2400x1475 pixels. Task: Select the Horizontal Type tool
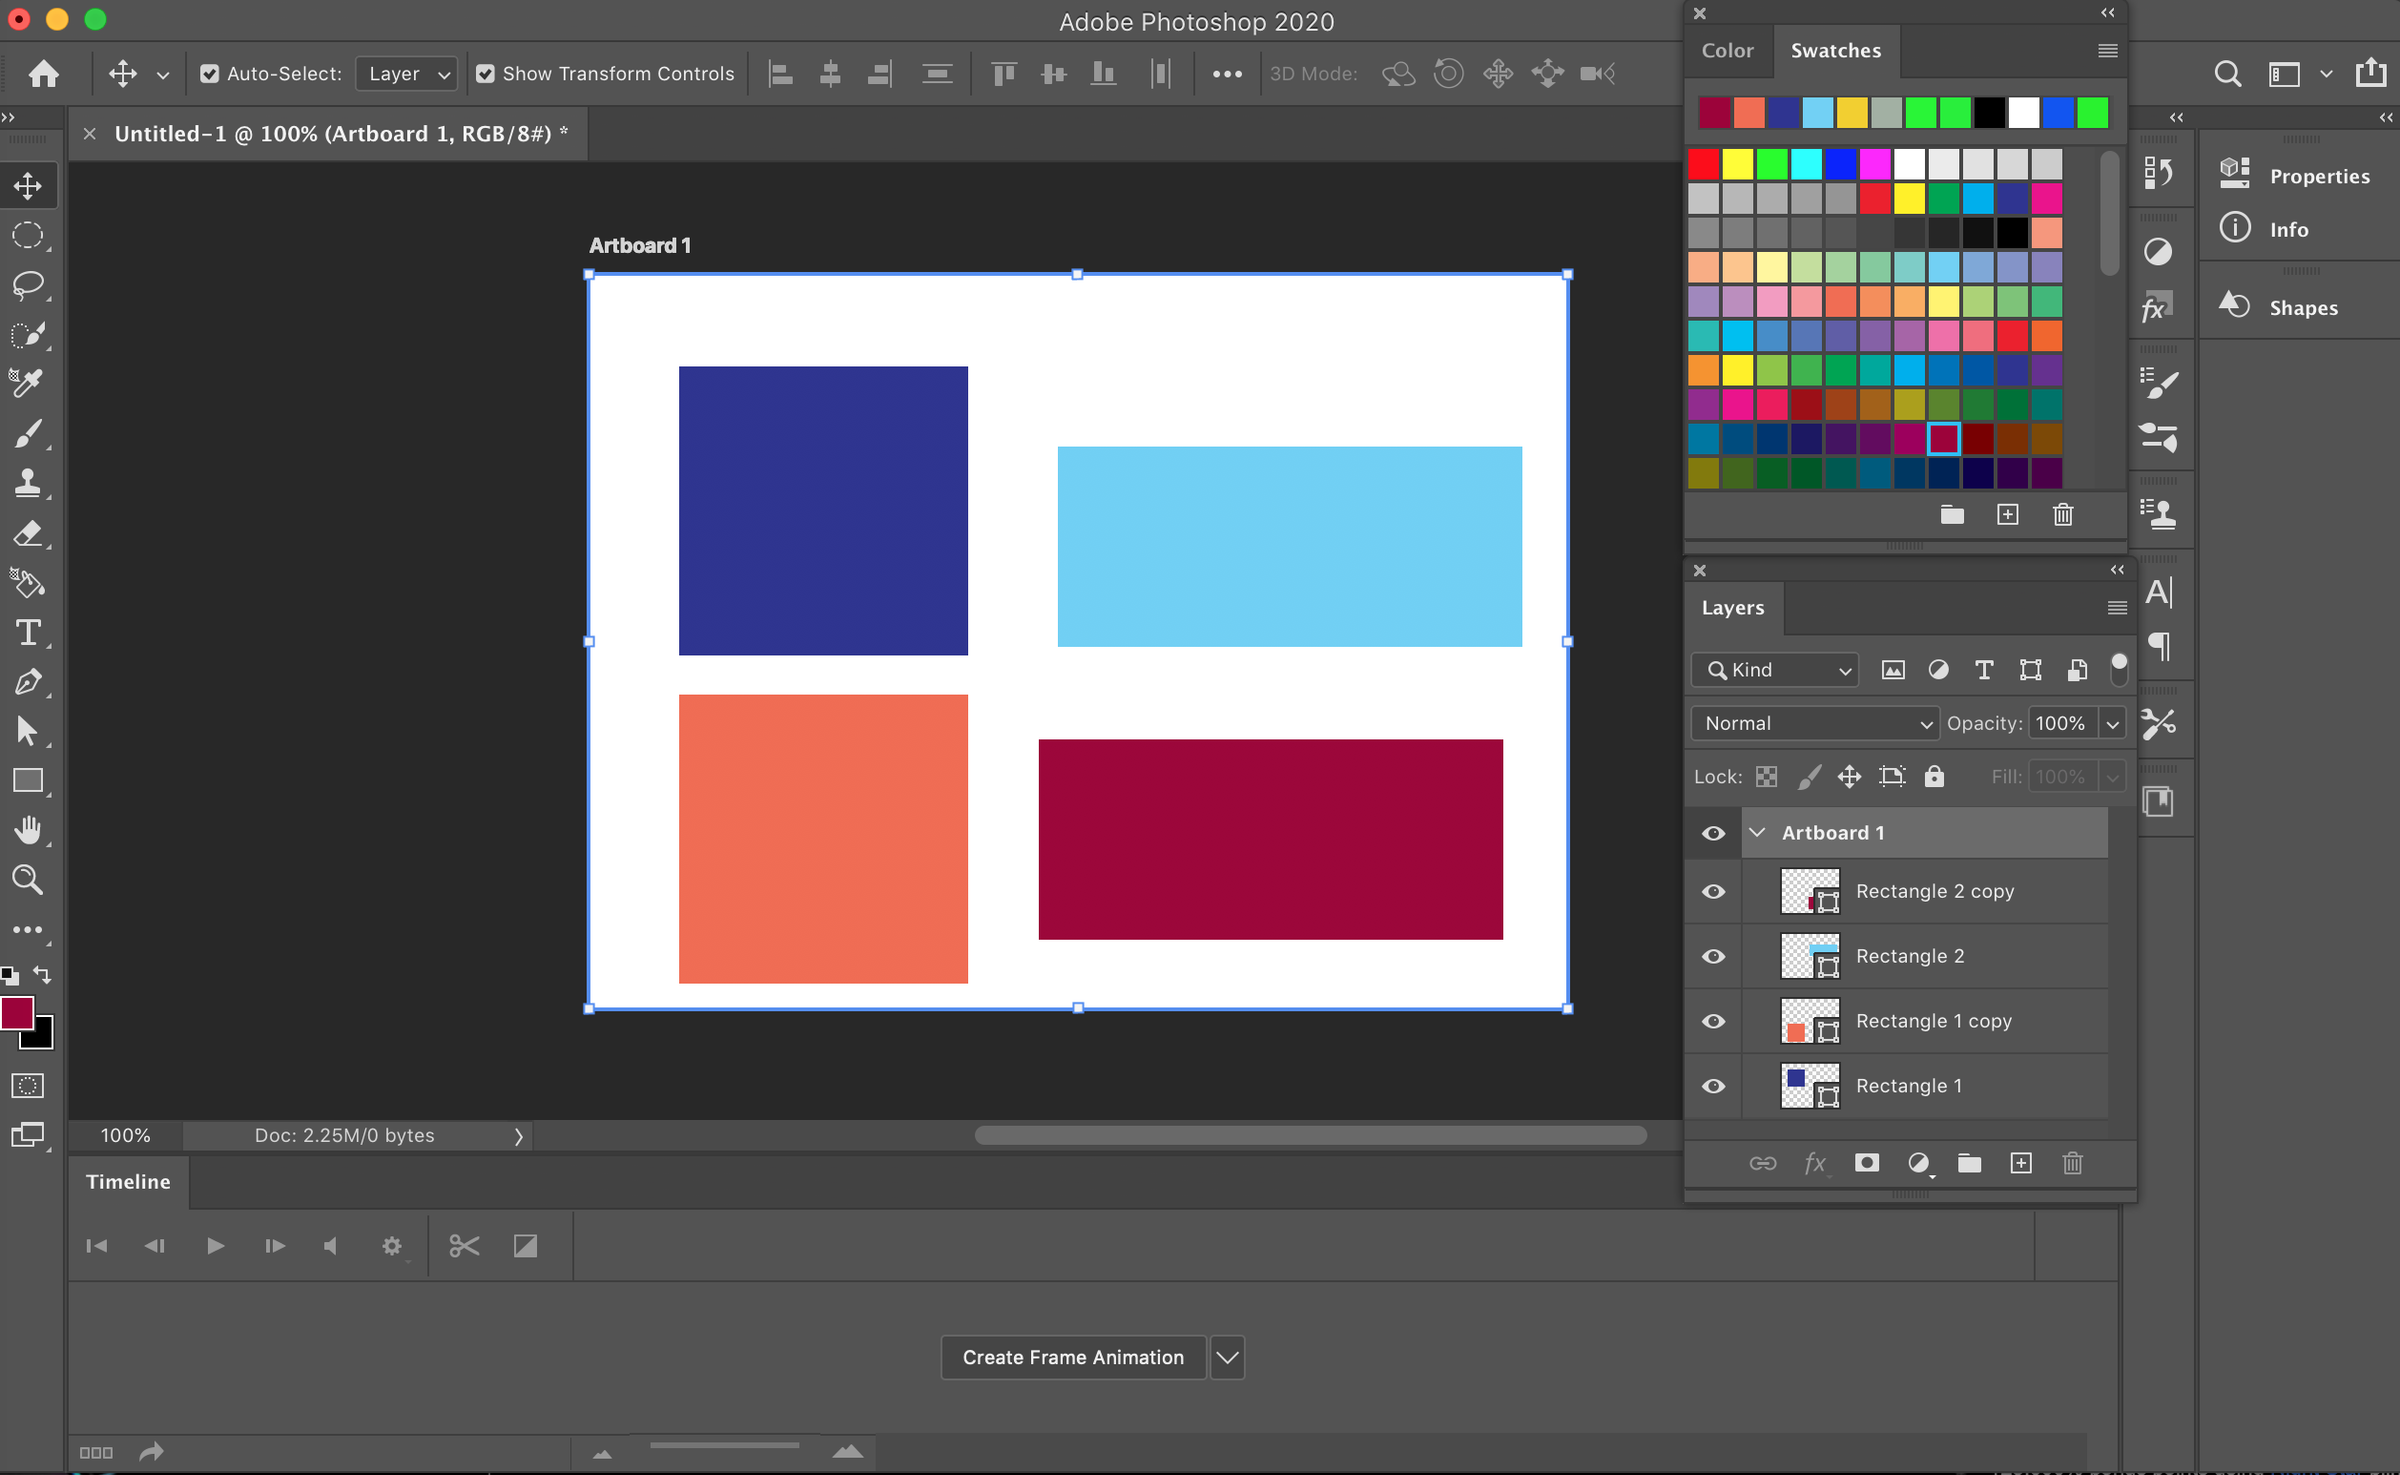point(28,632)
